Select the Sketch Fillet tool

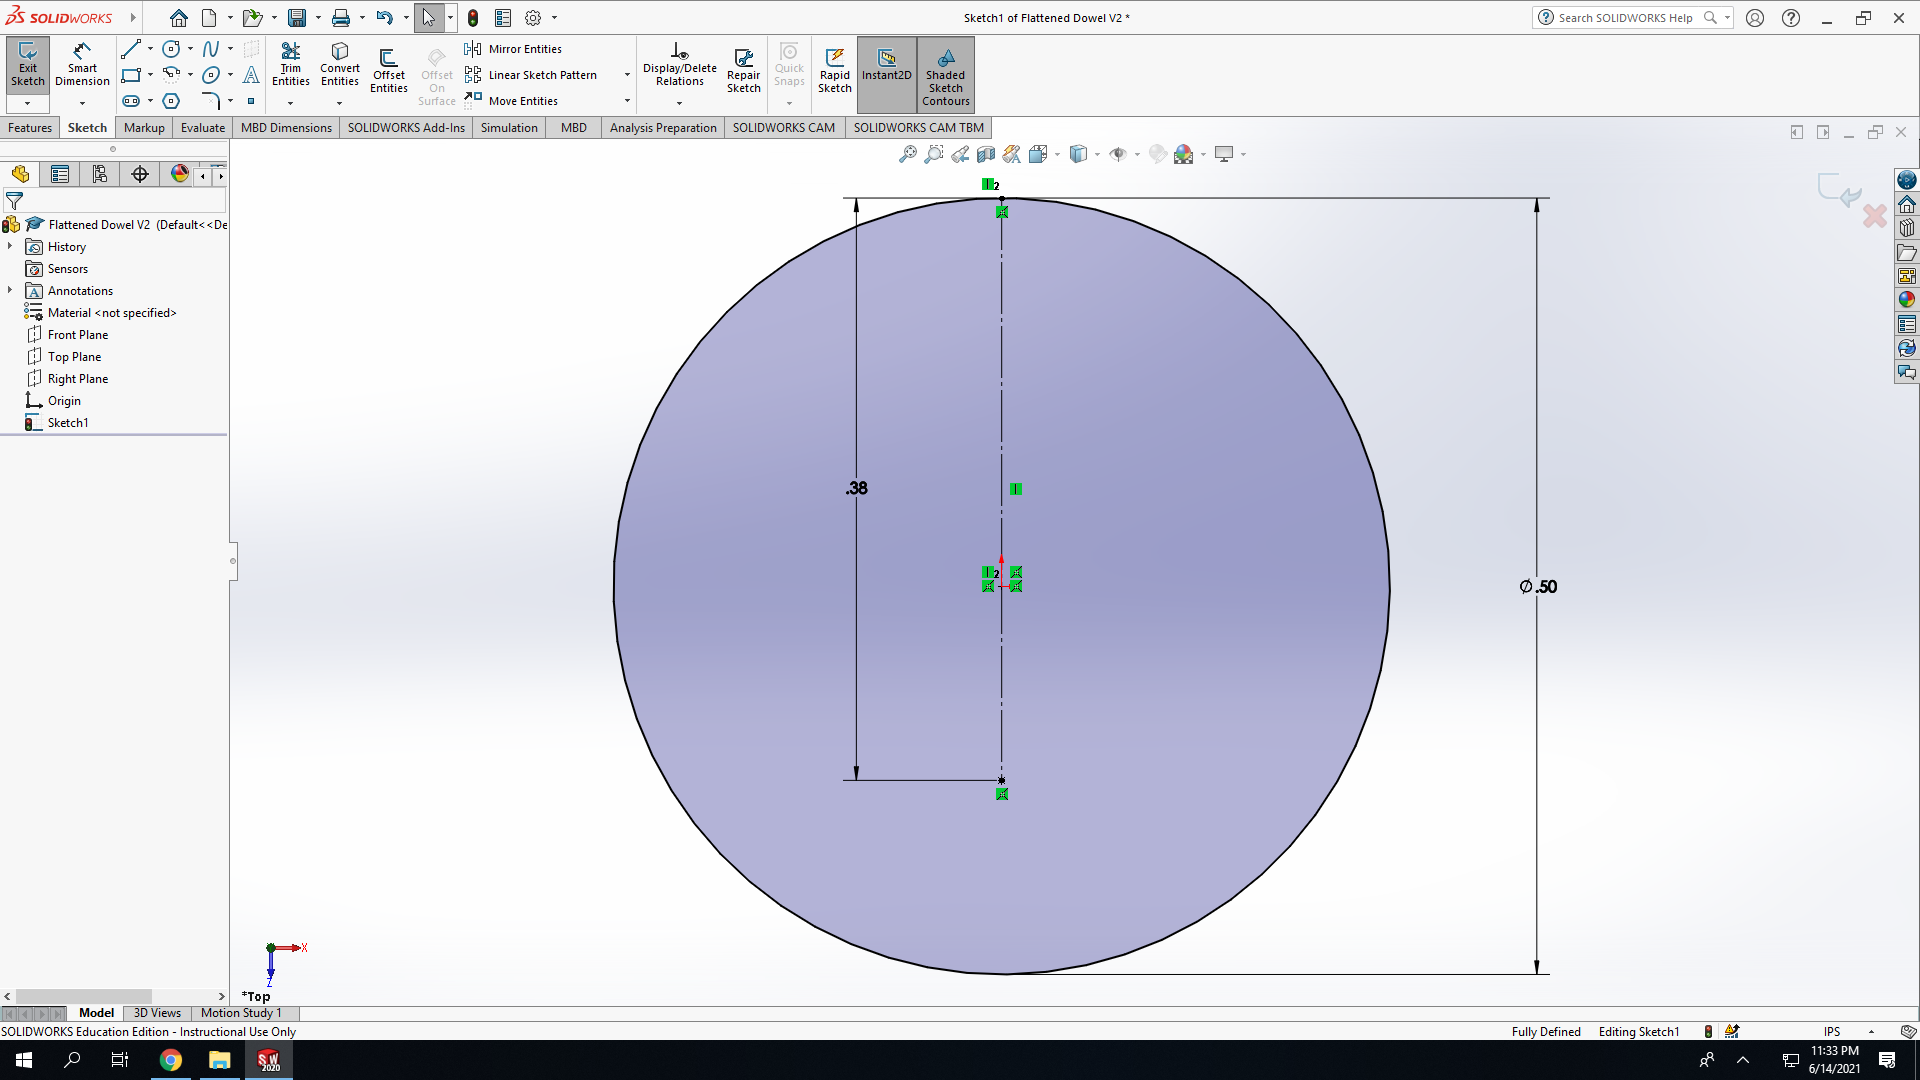pyautogui.click(x=211, y=101)
